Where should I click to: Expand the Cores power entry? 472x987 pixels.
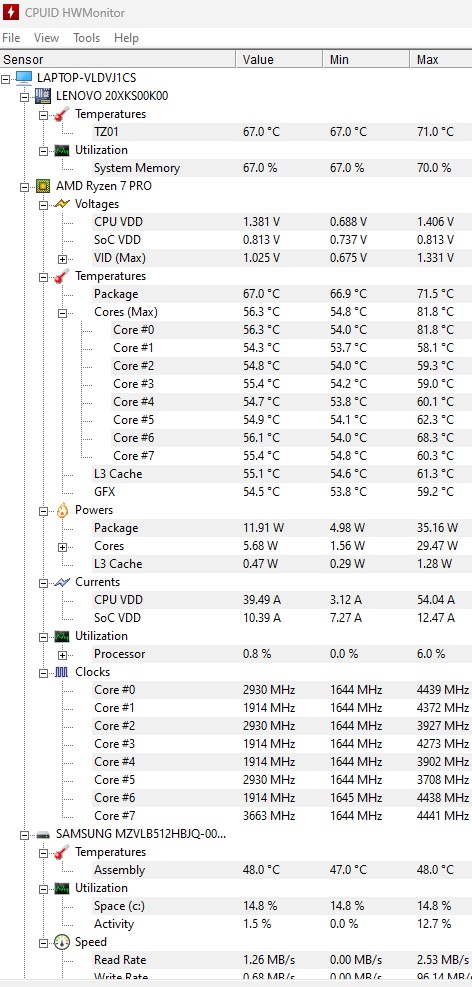pos(62,547)
